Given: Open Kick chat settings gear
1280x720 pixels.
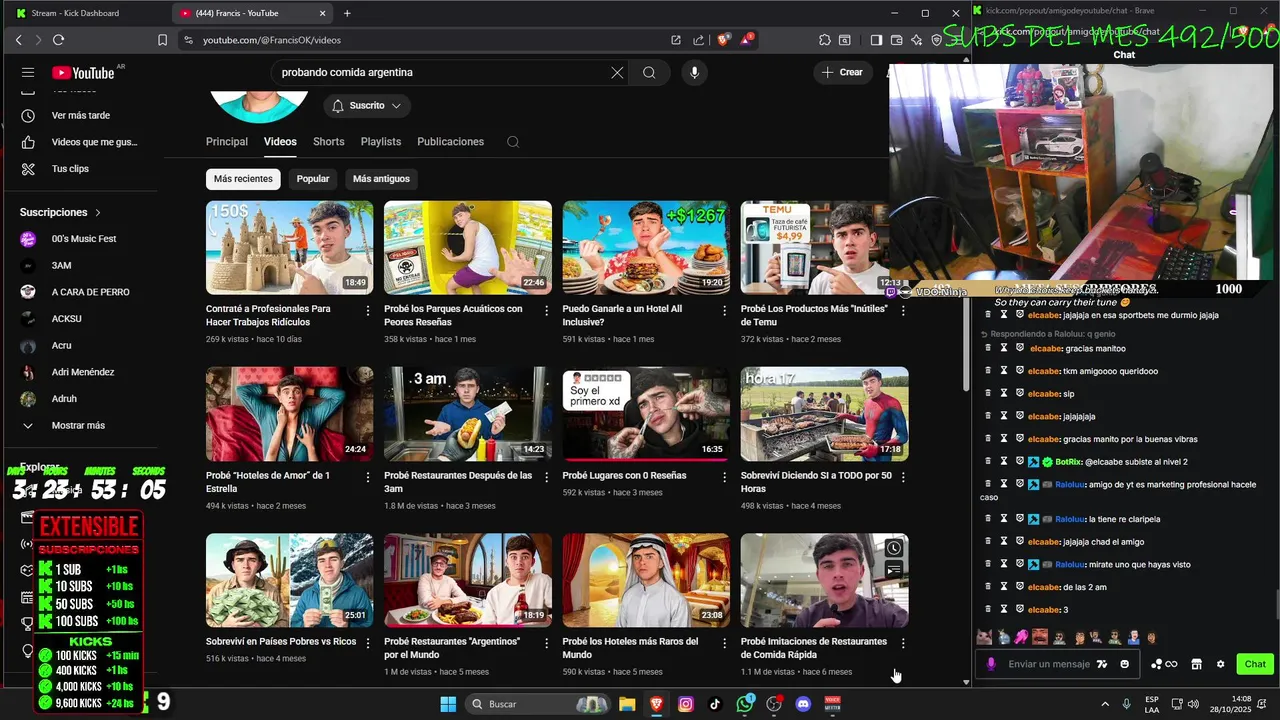Looking at the screenshot, I should [x=1220, y=664].
